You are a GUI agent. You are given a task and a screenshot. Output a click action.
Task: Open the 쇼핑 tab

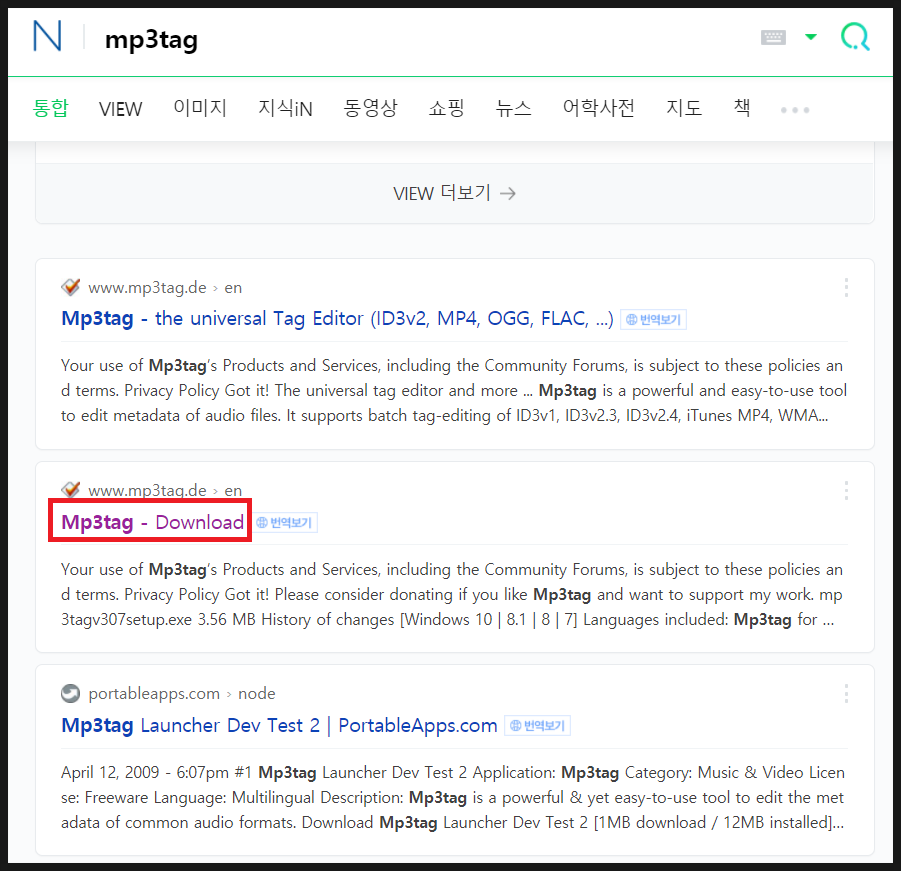pos(446,108)
